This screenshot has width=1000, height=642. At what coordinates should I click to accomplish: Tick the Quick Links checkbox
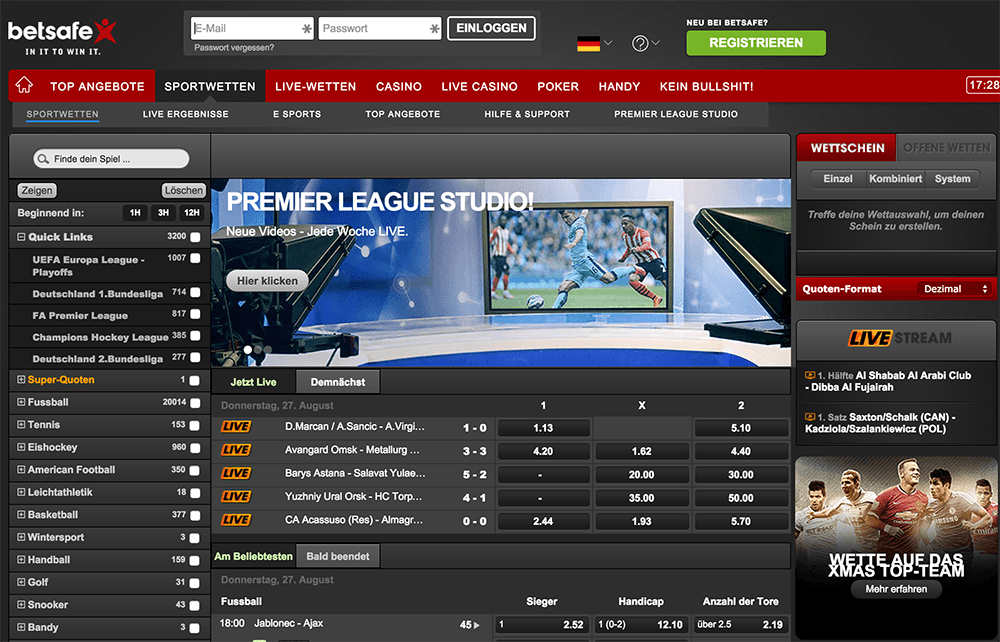tap(195, 237)
